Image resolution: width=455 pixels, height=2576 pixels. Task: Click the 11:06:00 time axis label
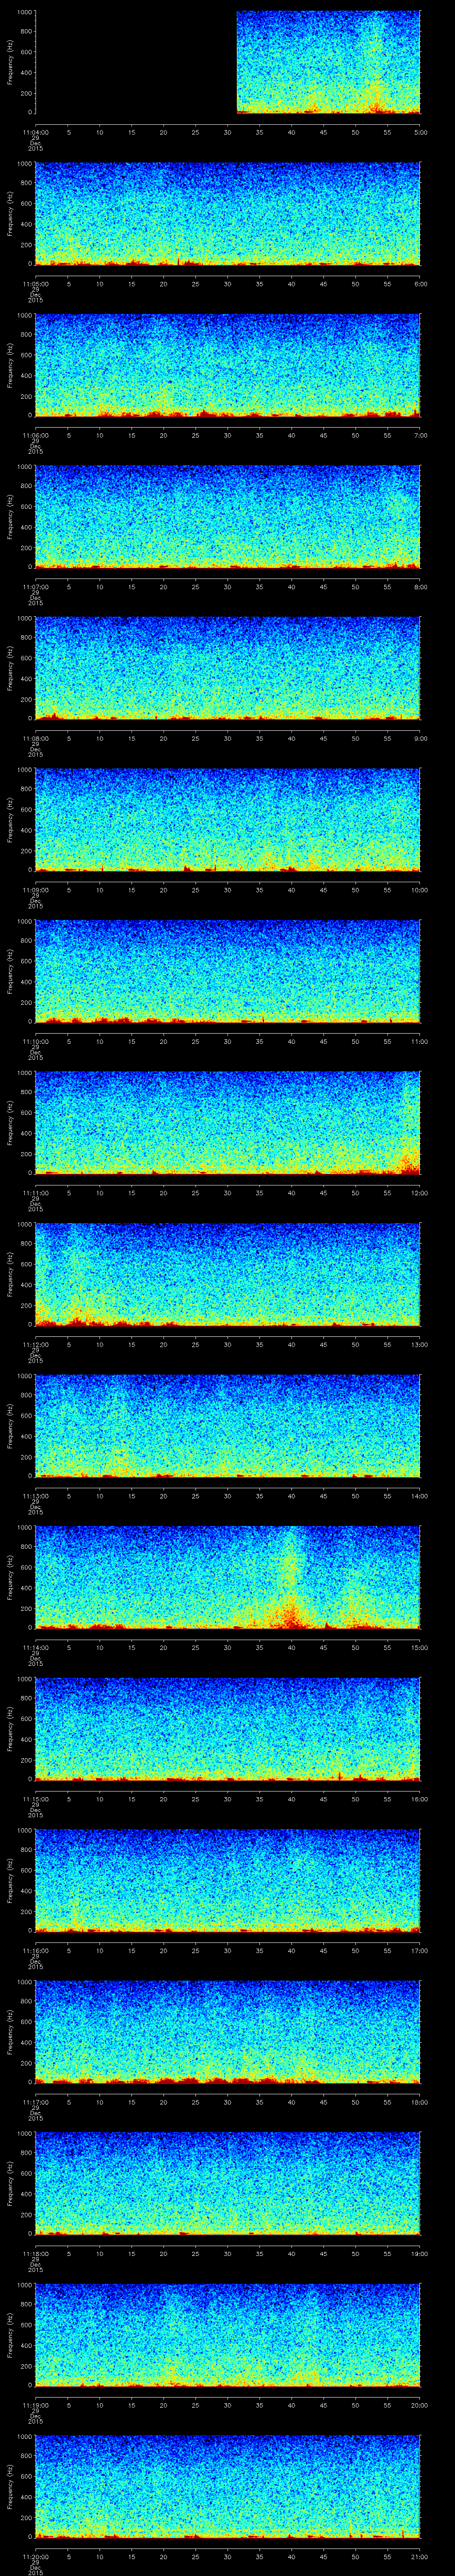[x=35, y=435]
